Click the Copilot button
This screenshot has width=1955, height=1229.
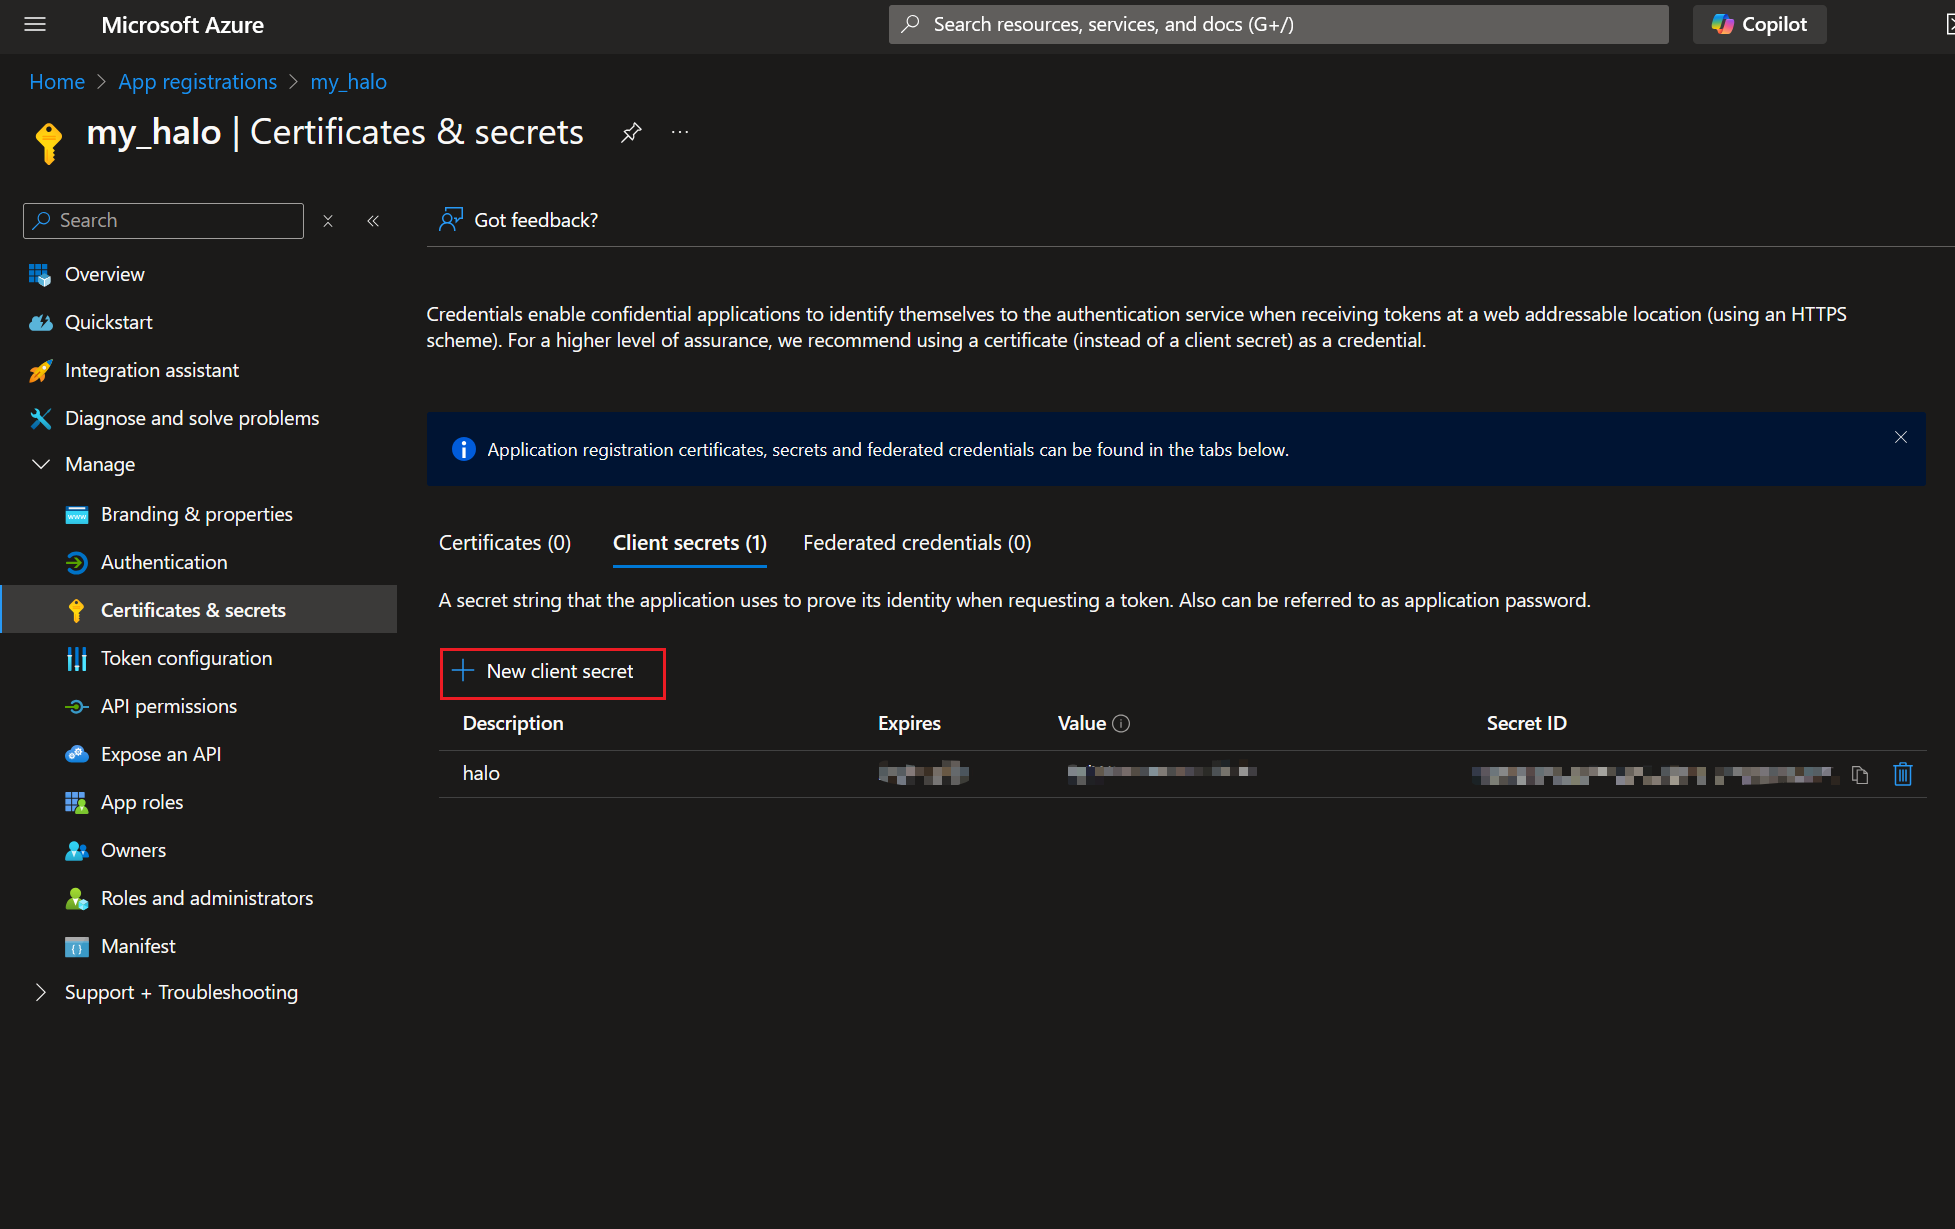pos(1759,24)
